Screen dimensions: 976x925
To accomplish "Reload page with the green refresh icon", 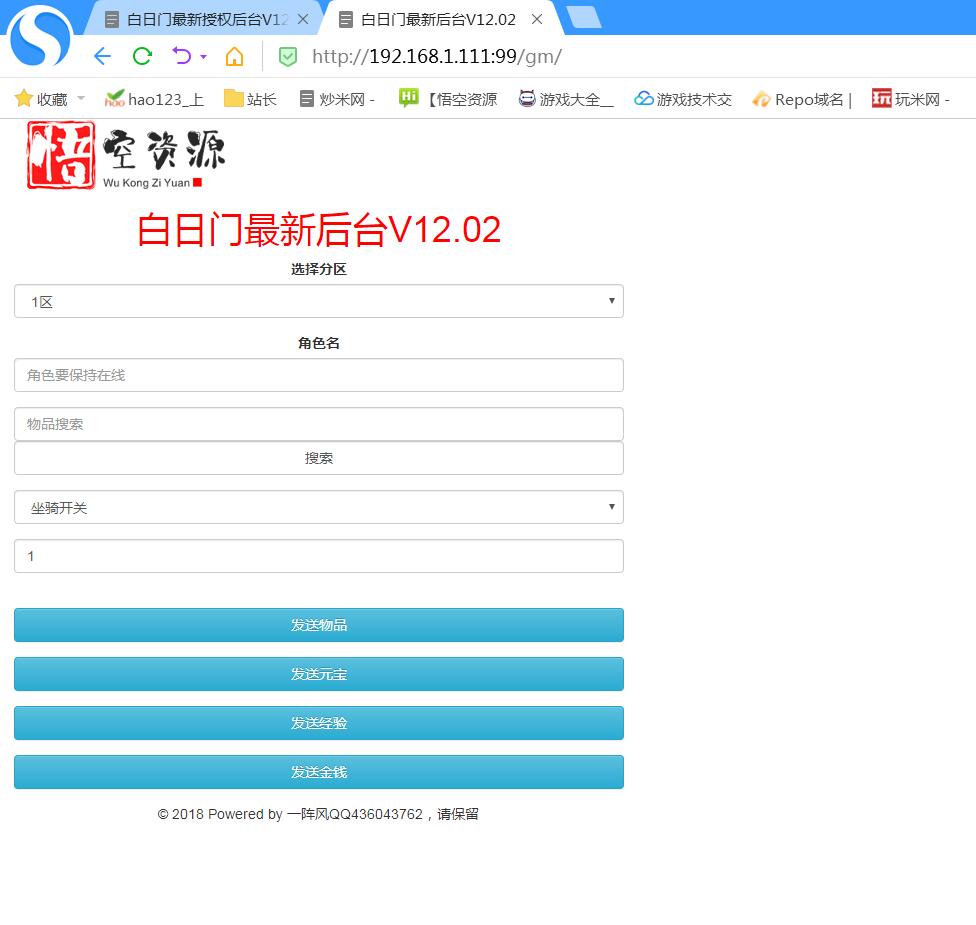I will [142, 56].
